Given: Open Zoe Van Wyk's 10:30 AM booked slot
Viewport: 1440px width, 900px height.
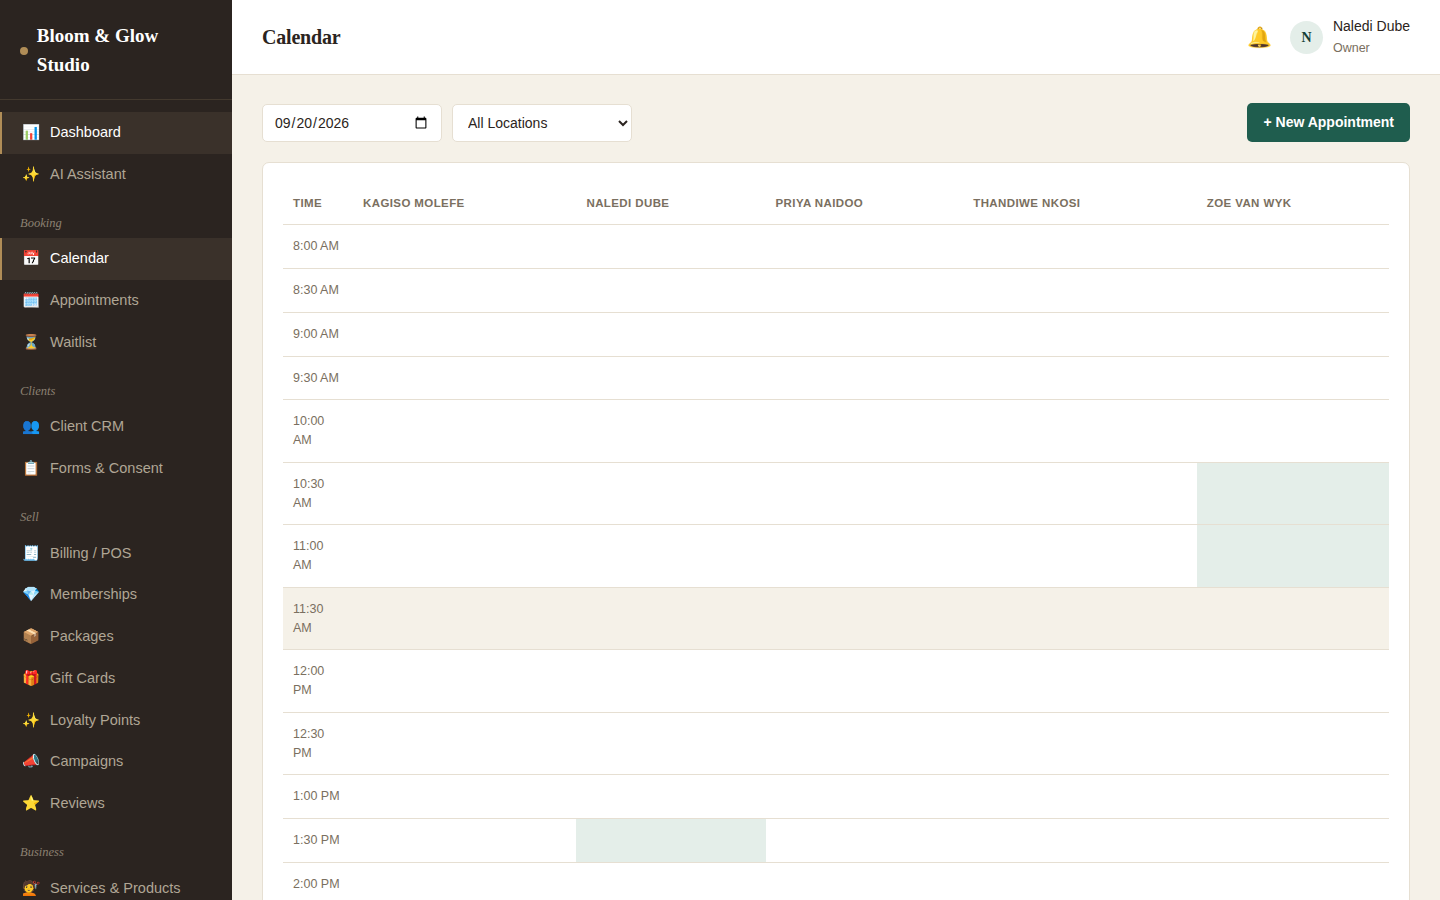Looking at the screenshot, I should [1293, 494].
